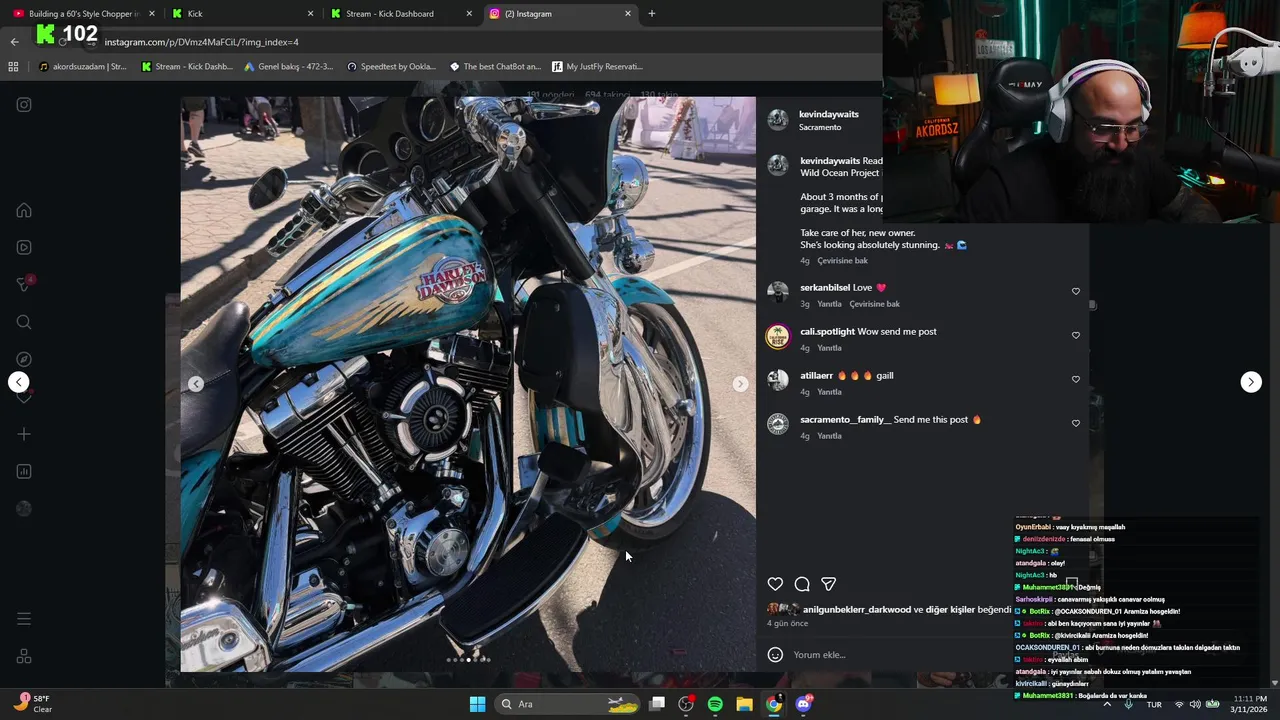The width and height of the screenshot is (1280, 720).
Task: Click the comment bubble icon under post
Action: pos(802,584)
